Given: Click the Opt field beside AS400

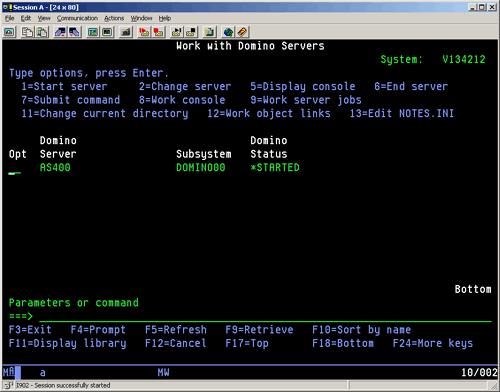Looking at the screenshot, I should pos(15,168).
